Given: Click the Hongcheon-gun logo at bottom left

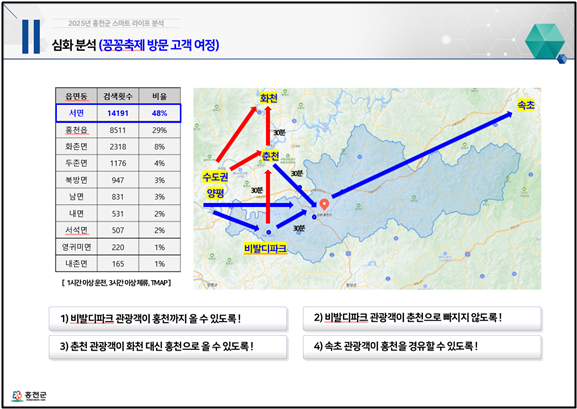Looking at the screenshot, I should pyautogui.click(x=29, y=396).
